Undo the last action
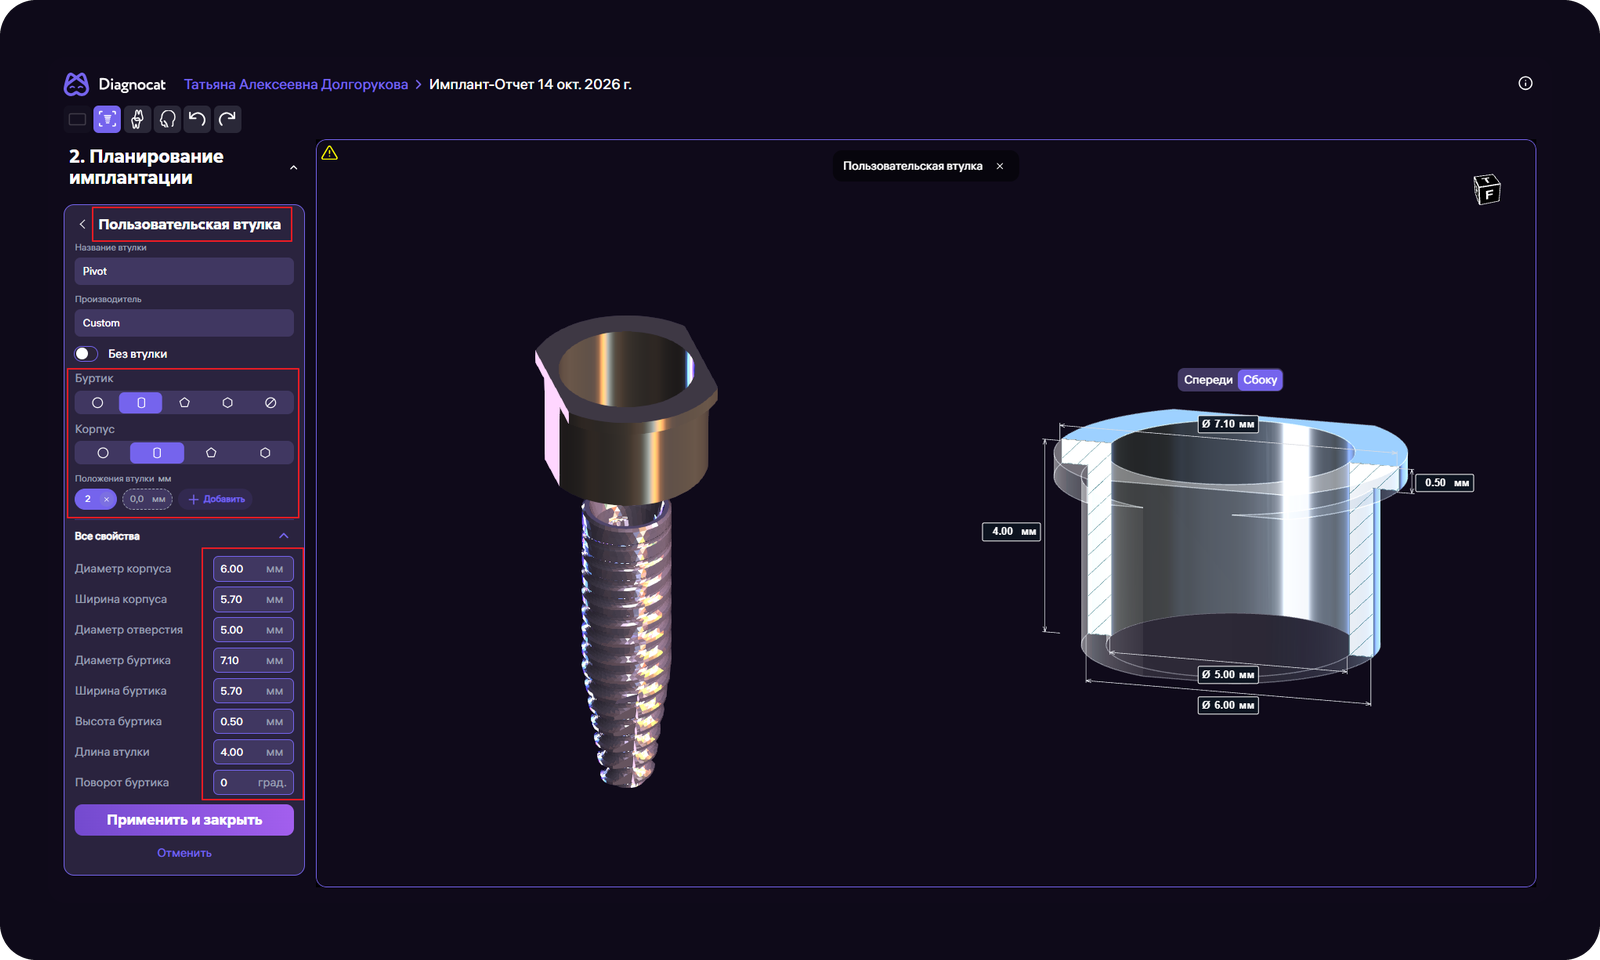 coord(197,119)
